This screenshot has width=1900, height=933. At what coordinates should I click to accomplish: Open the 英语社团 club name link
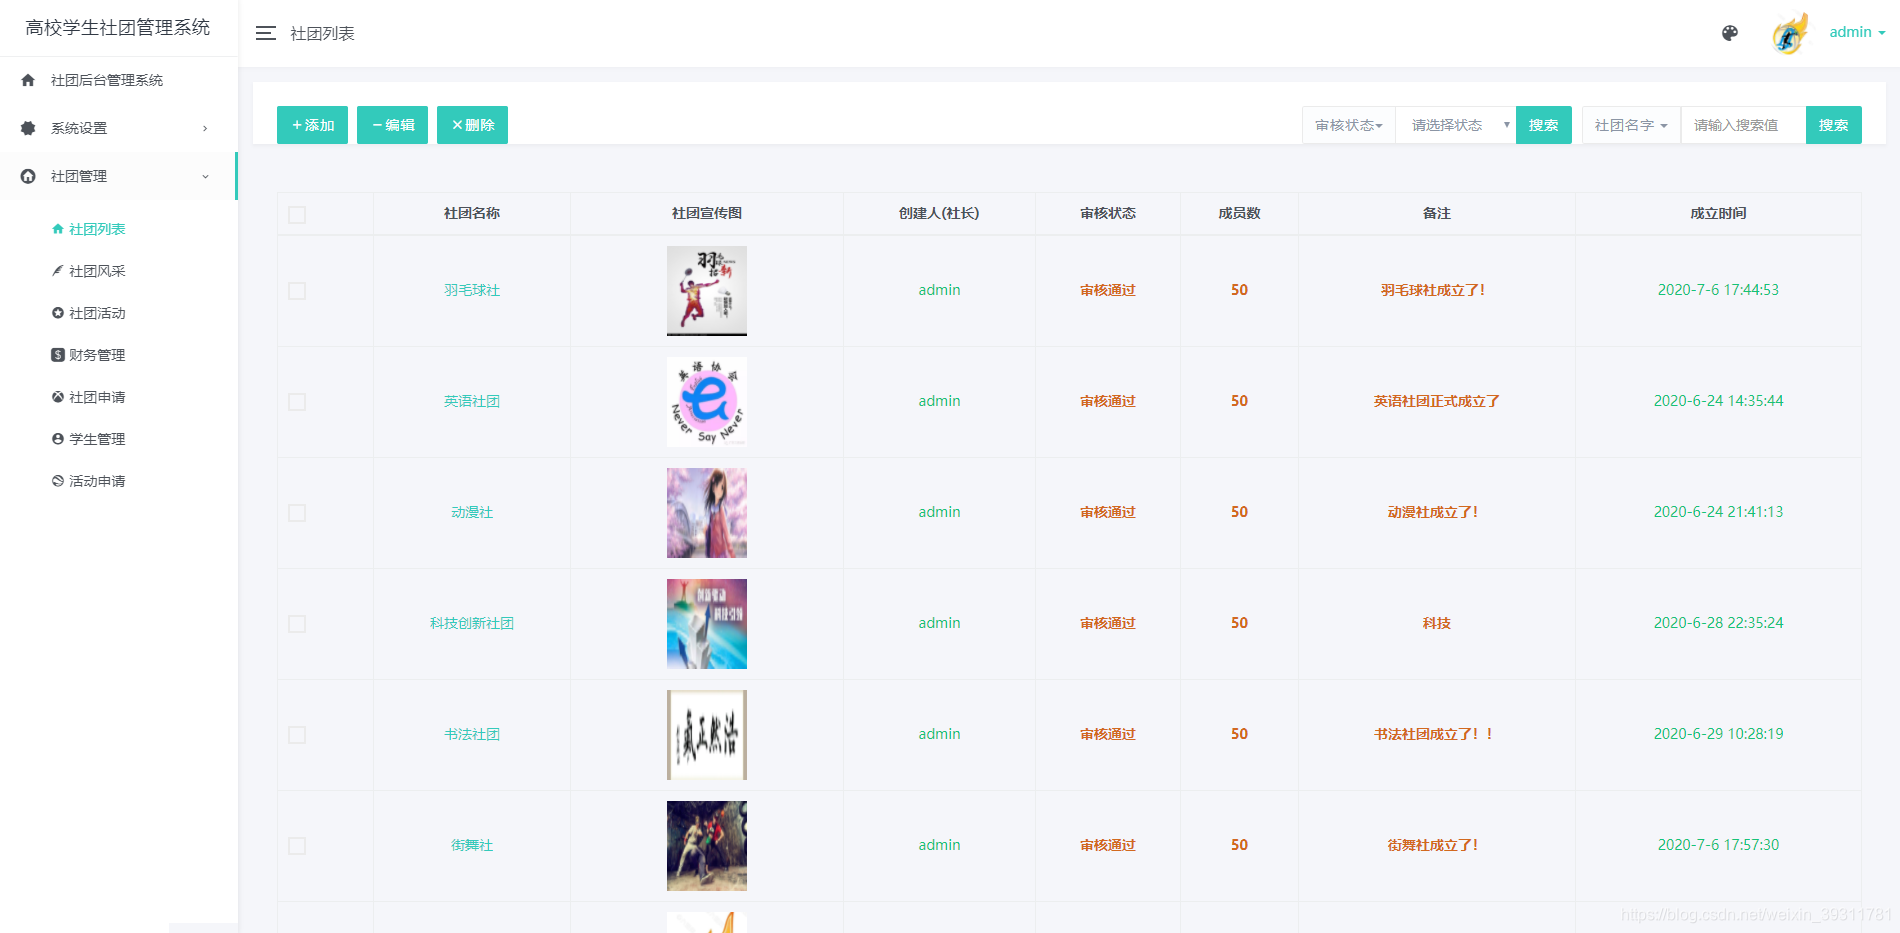pyautogui.click(x=472, y=401)
